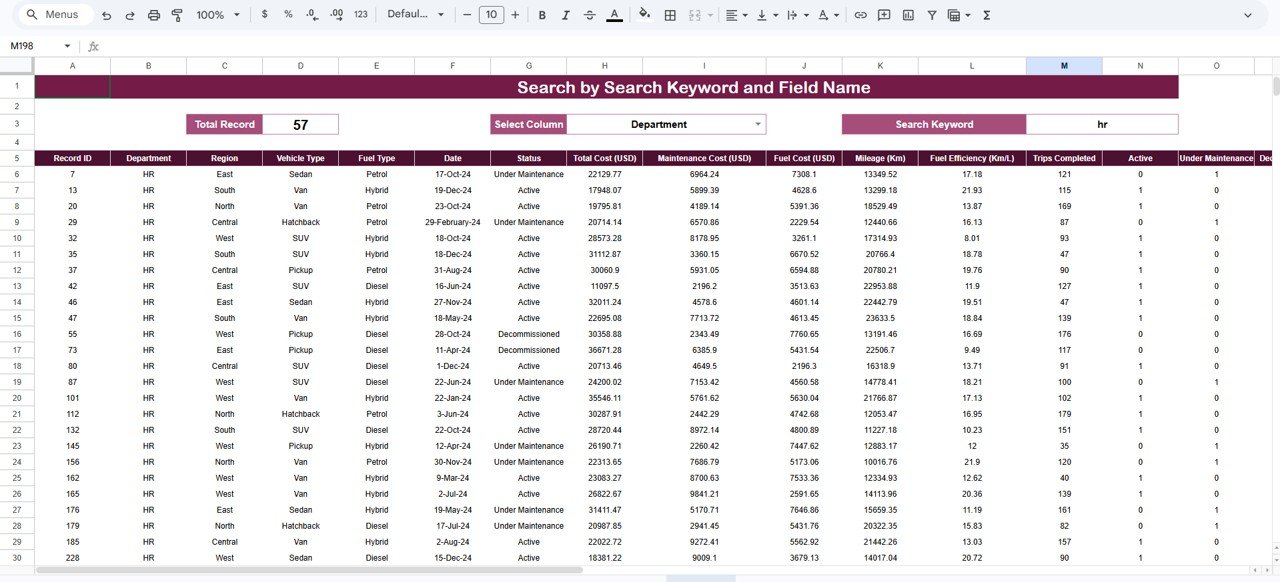
Task: Select the Print icon
Action: 153,15
